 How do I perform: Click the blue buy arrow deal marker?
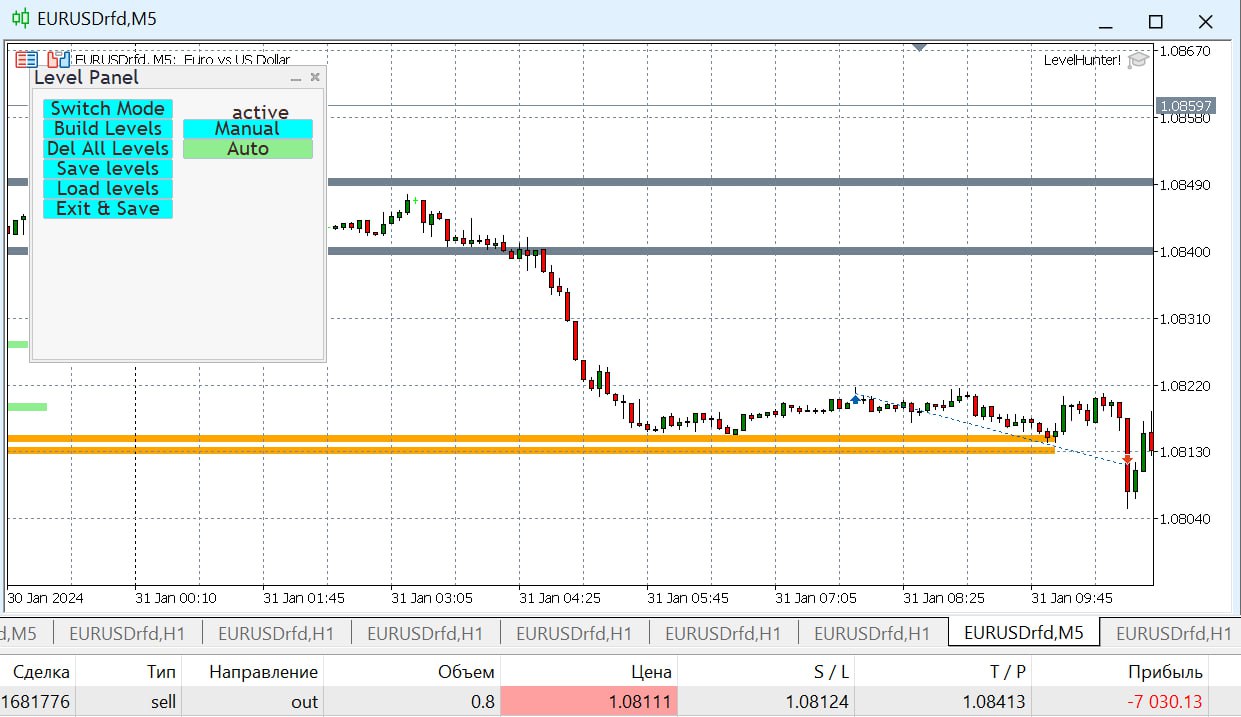point(855,399)
